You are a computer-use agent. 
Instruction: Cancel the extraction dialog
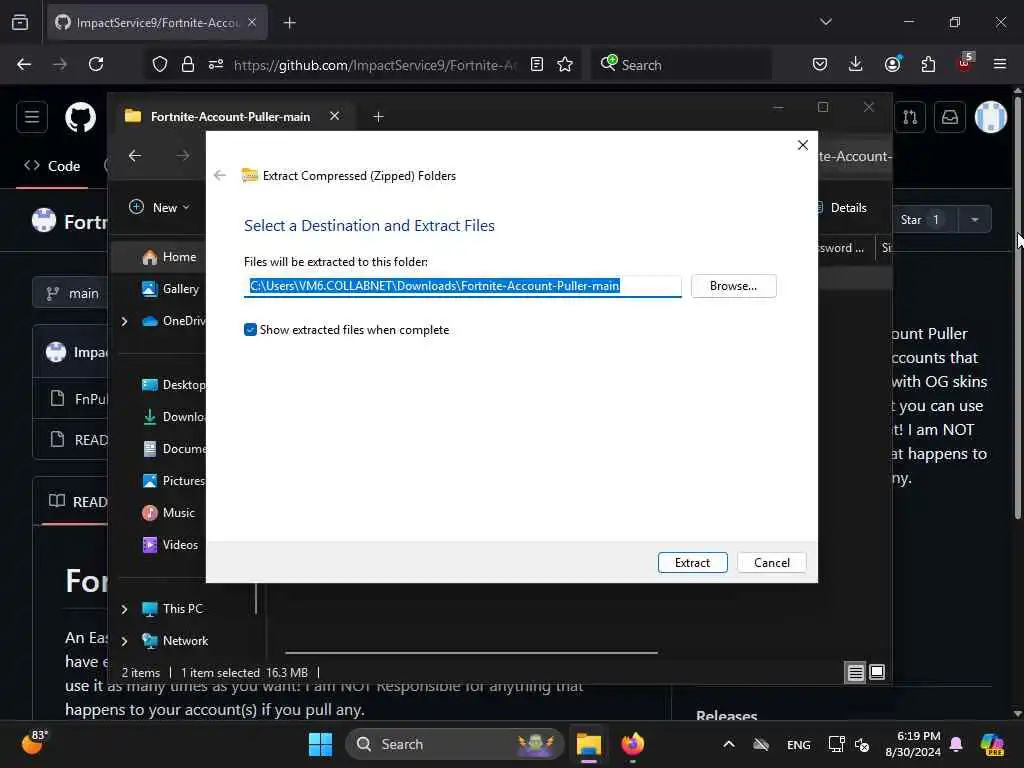771,562
